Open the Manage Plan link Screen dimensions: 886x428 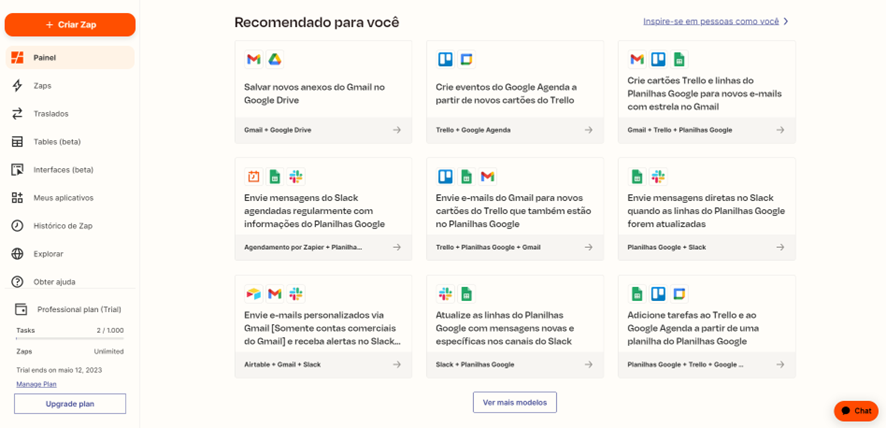click(x=36, y=384)
